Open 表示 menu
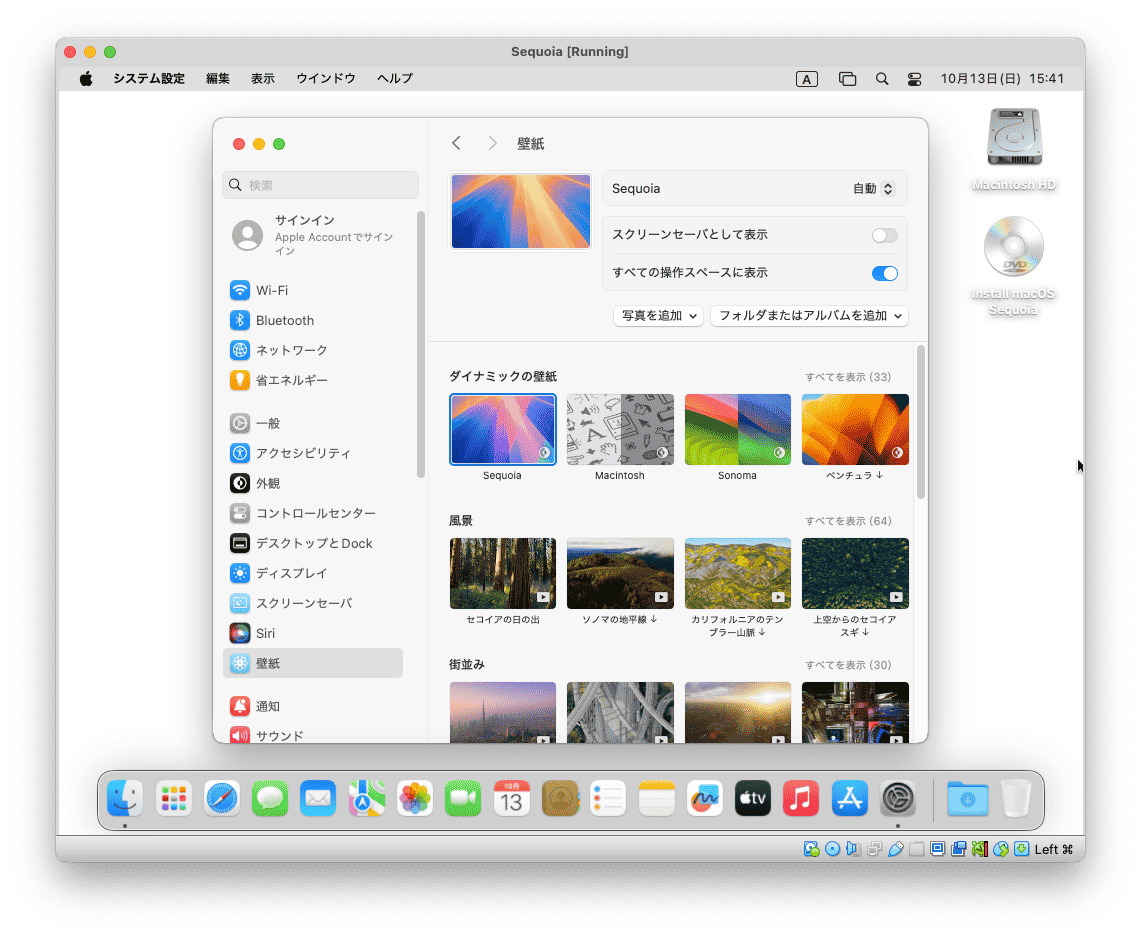This screenshot has width=1141, height=936. pyautogui.click(x=263, y=79)
